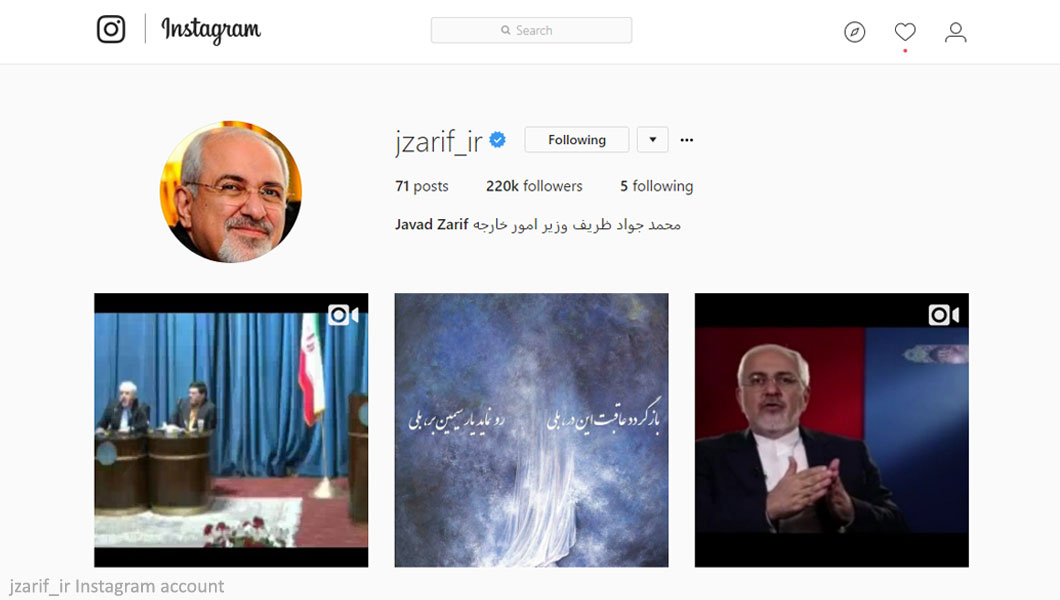Open the red background video post
This screenshot has height=600, width=1060.
click(832, 430)
